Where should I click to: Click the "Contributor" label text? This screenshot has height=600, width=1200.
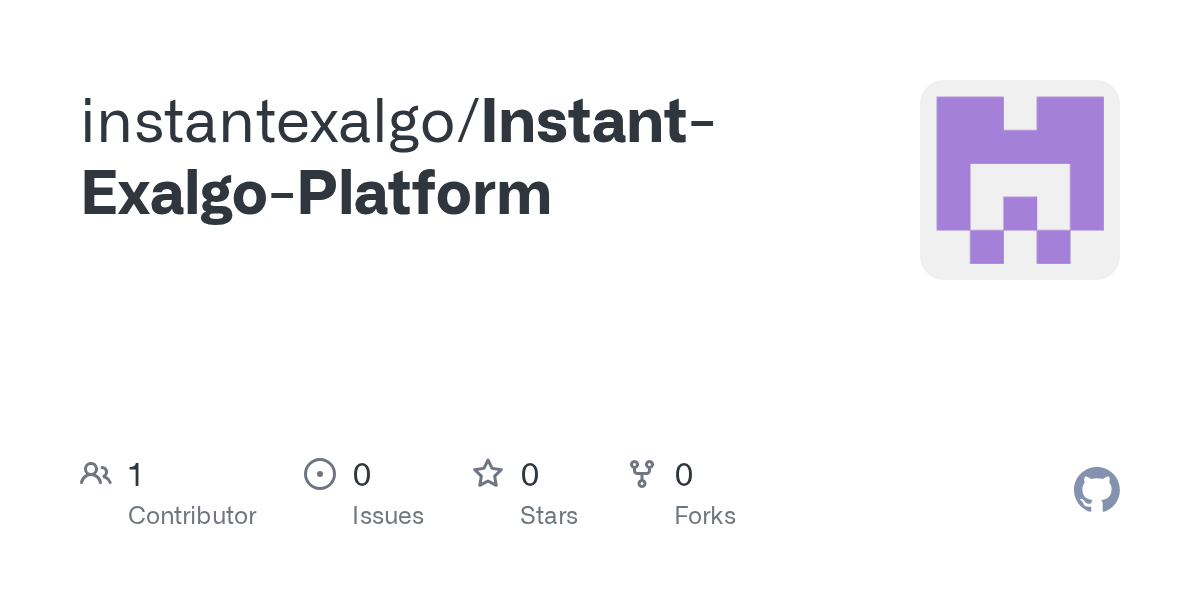click(x=192, y=516)
